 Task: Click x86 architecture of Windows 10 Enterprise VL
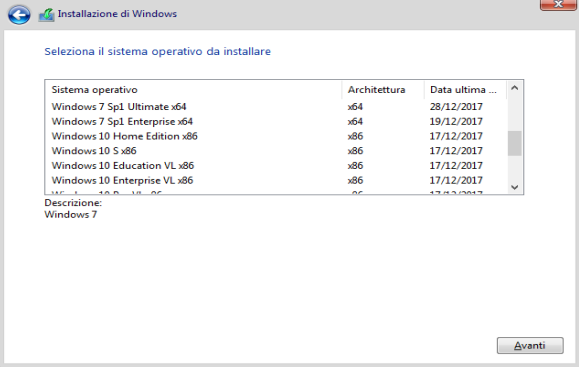(355, 181)
